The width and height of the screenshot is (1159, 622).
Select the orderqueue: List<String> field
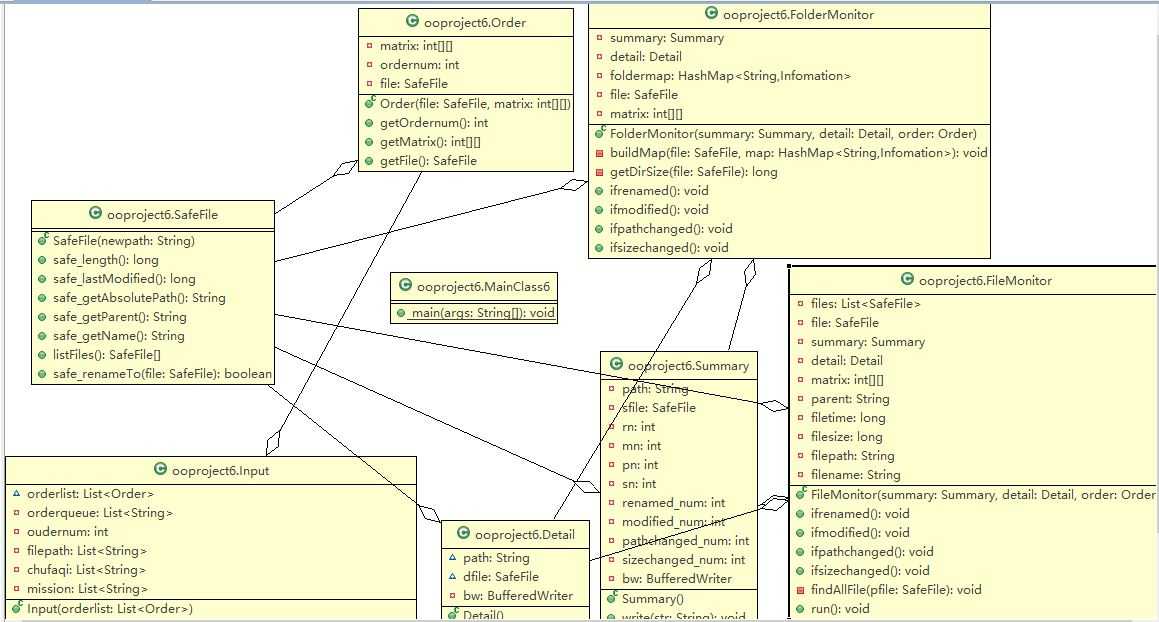click(100, 513)
